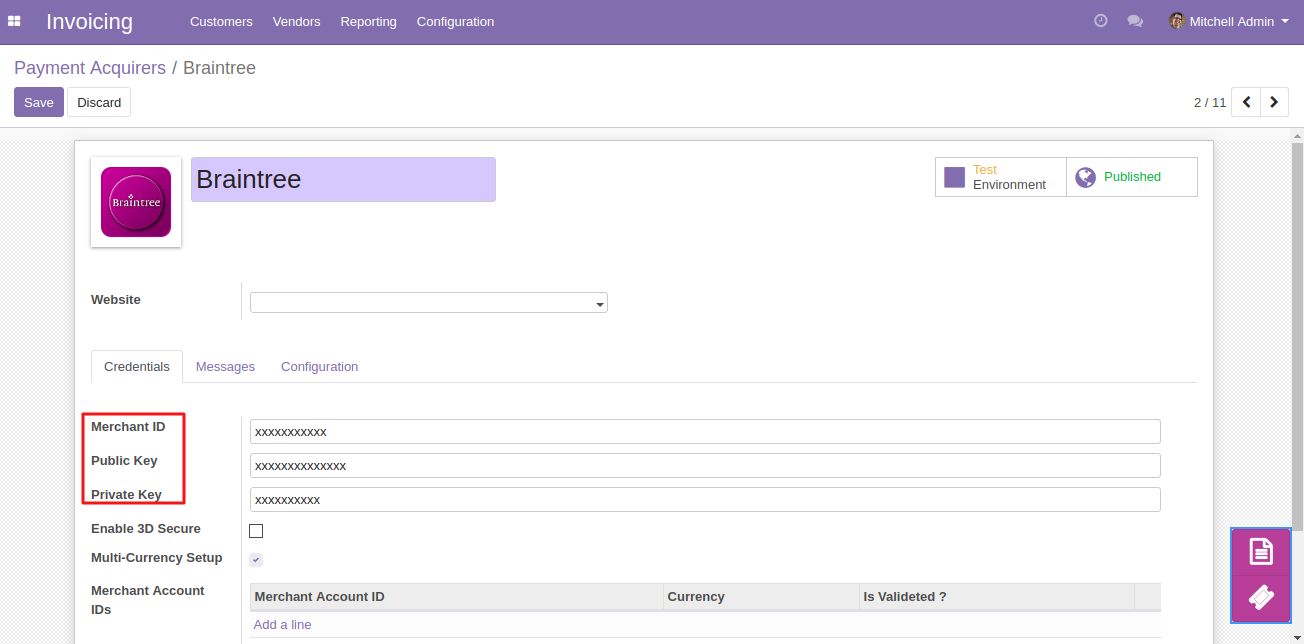This screenshot has width=1304, height=644.
Task: Open the Customers menu
Action: pos(221,21)
